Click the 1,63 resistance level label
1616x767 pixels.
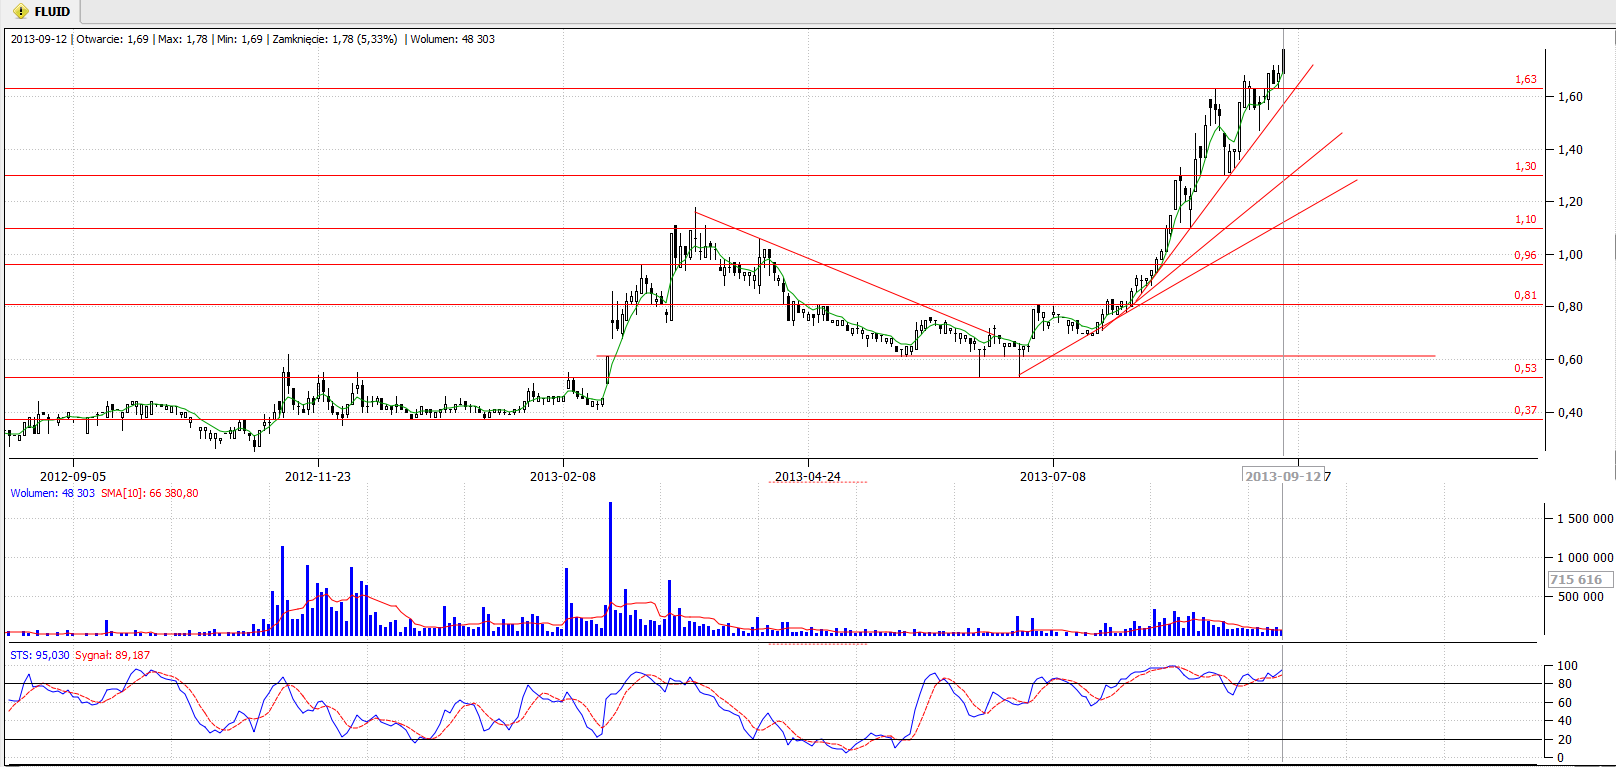[x=1525, y=80]
